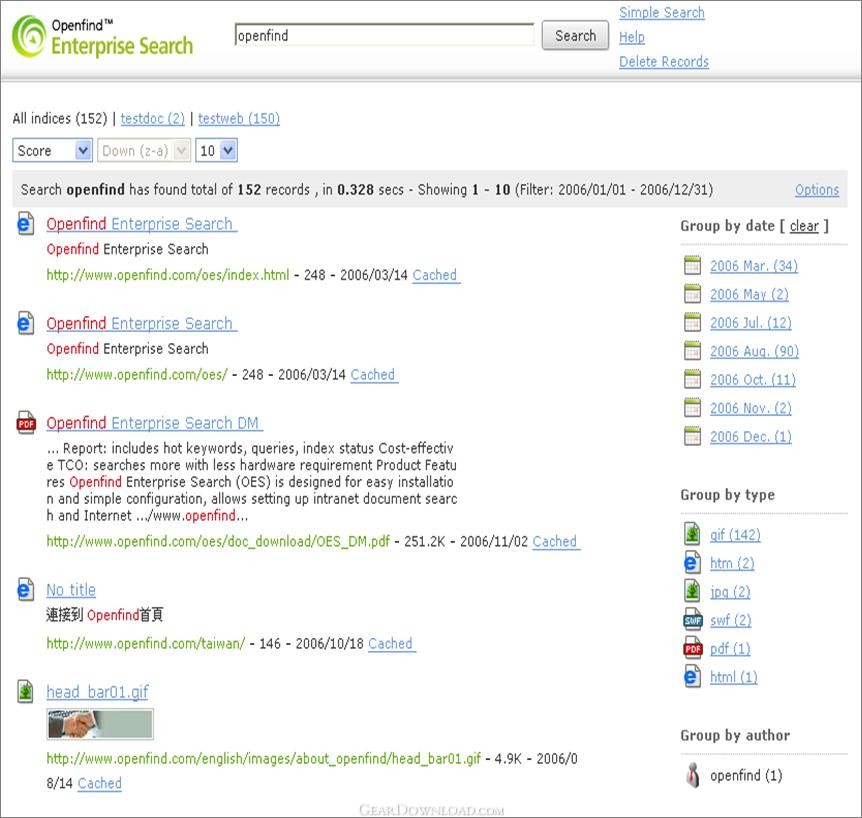The width and height of the screenshot is (862, 818).
Task: Filter results by 2006 Nov. (2)
Action: [x=751, y=408]
